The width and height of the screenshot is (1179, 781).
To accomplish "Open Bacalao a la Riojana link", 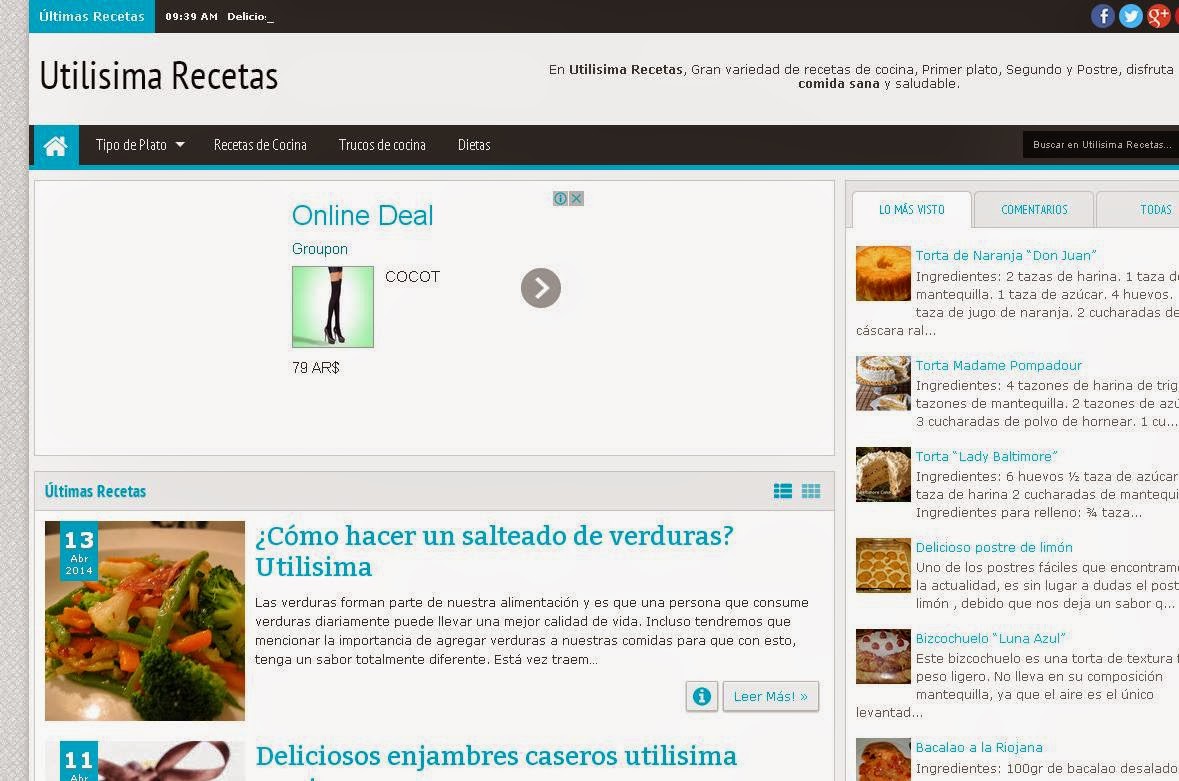I will pyautogui.click(x=979, y=747).
